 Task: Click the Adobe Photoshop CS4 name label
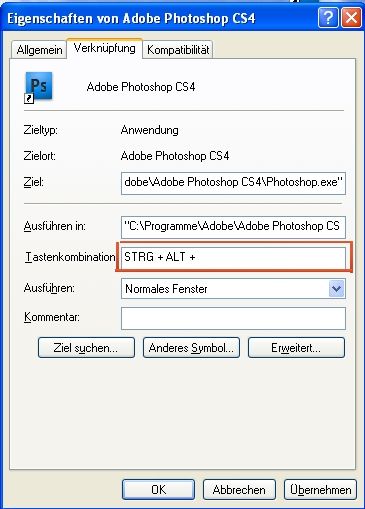pos(141,87)
